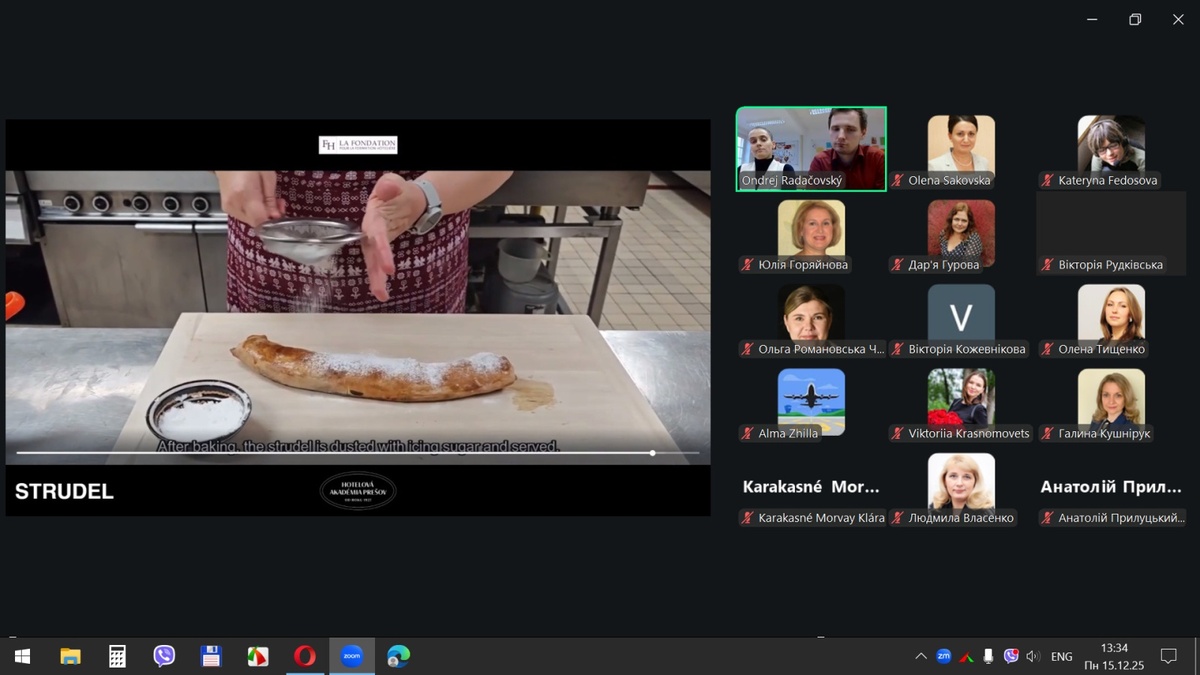
Task: Click the muted mic icon for Alma Zhilla
Action: pos(747,434)
